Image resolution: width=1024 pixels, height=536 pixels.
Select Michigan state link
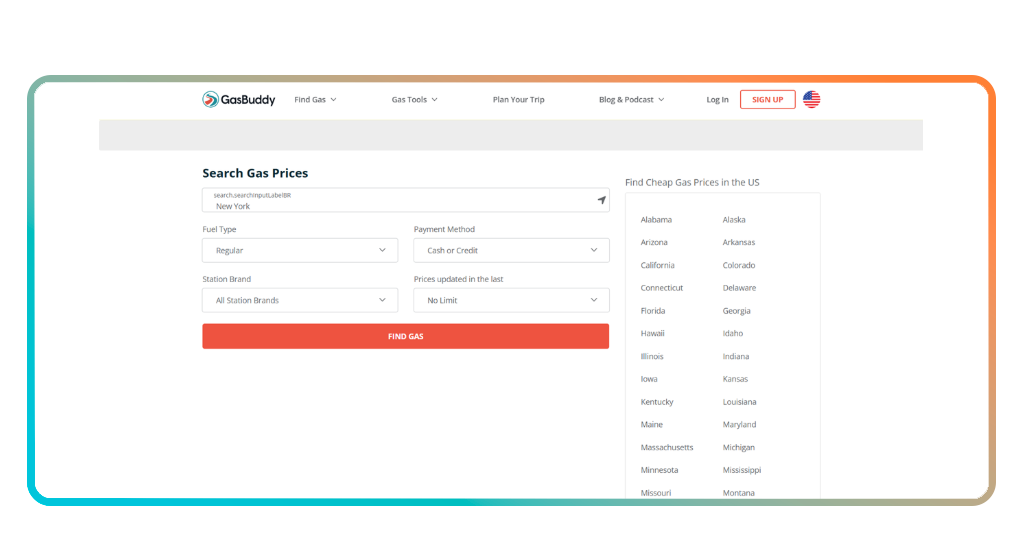click(738, 447)
